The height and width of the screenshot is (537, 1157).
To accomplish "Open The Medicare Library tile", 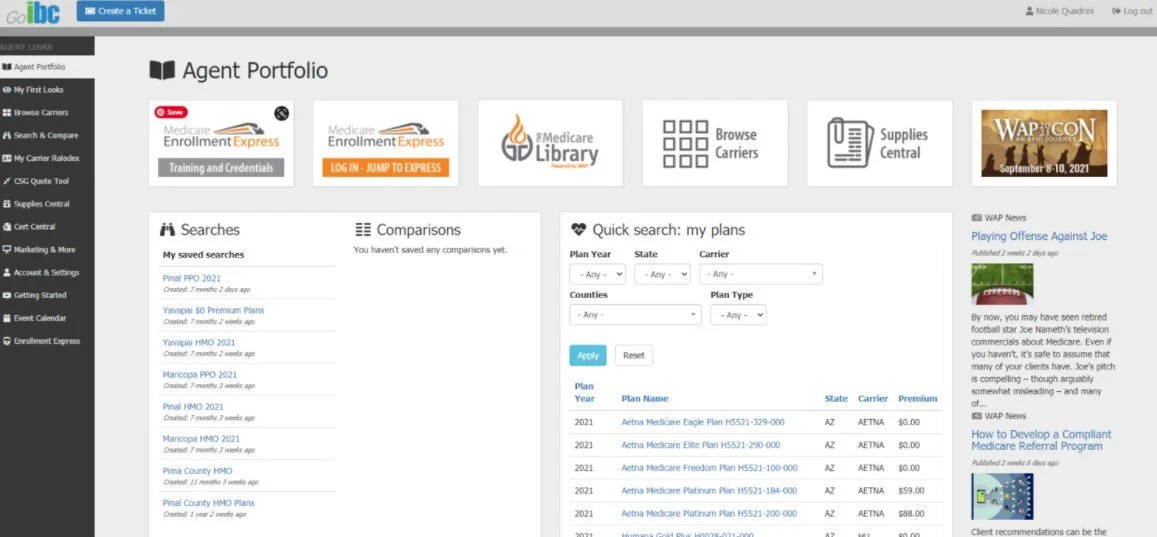I will click(550, 144).
